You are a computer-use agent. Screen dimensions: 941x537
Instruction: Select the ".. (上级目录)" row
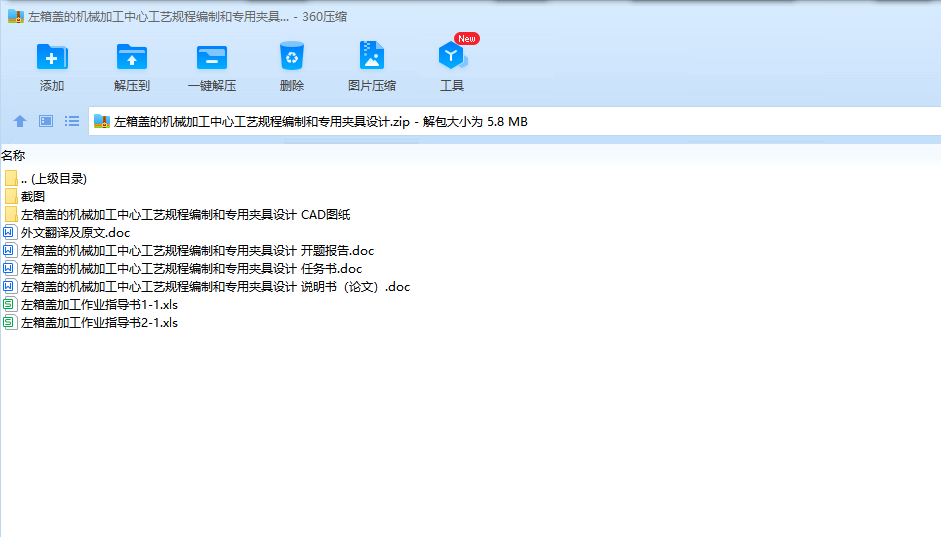point(54,178)
